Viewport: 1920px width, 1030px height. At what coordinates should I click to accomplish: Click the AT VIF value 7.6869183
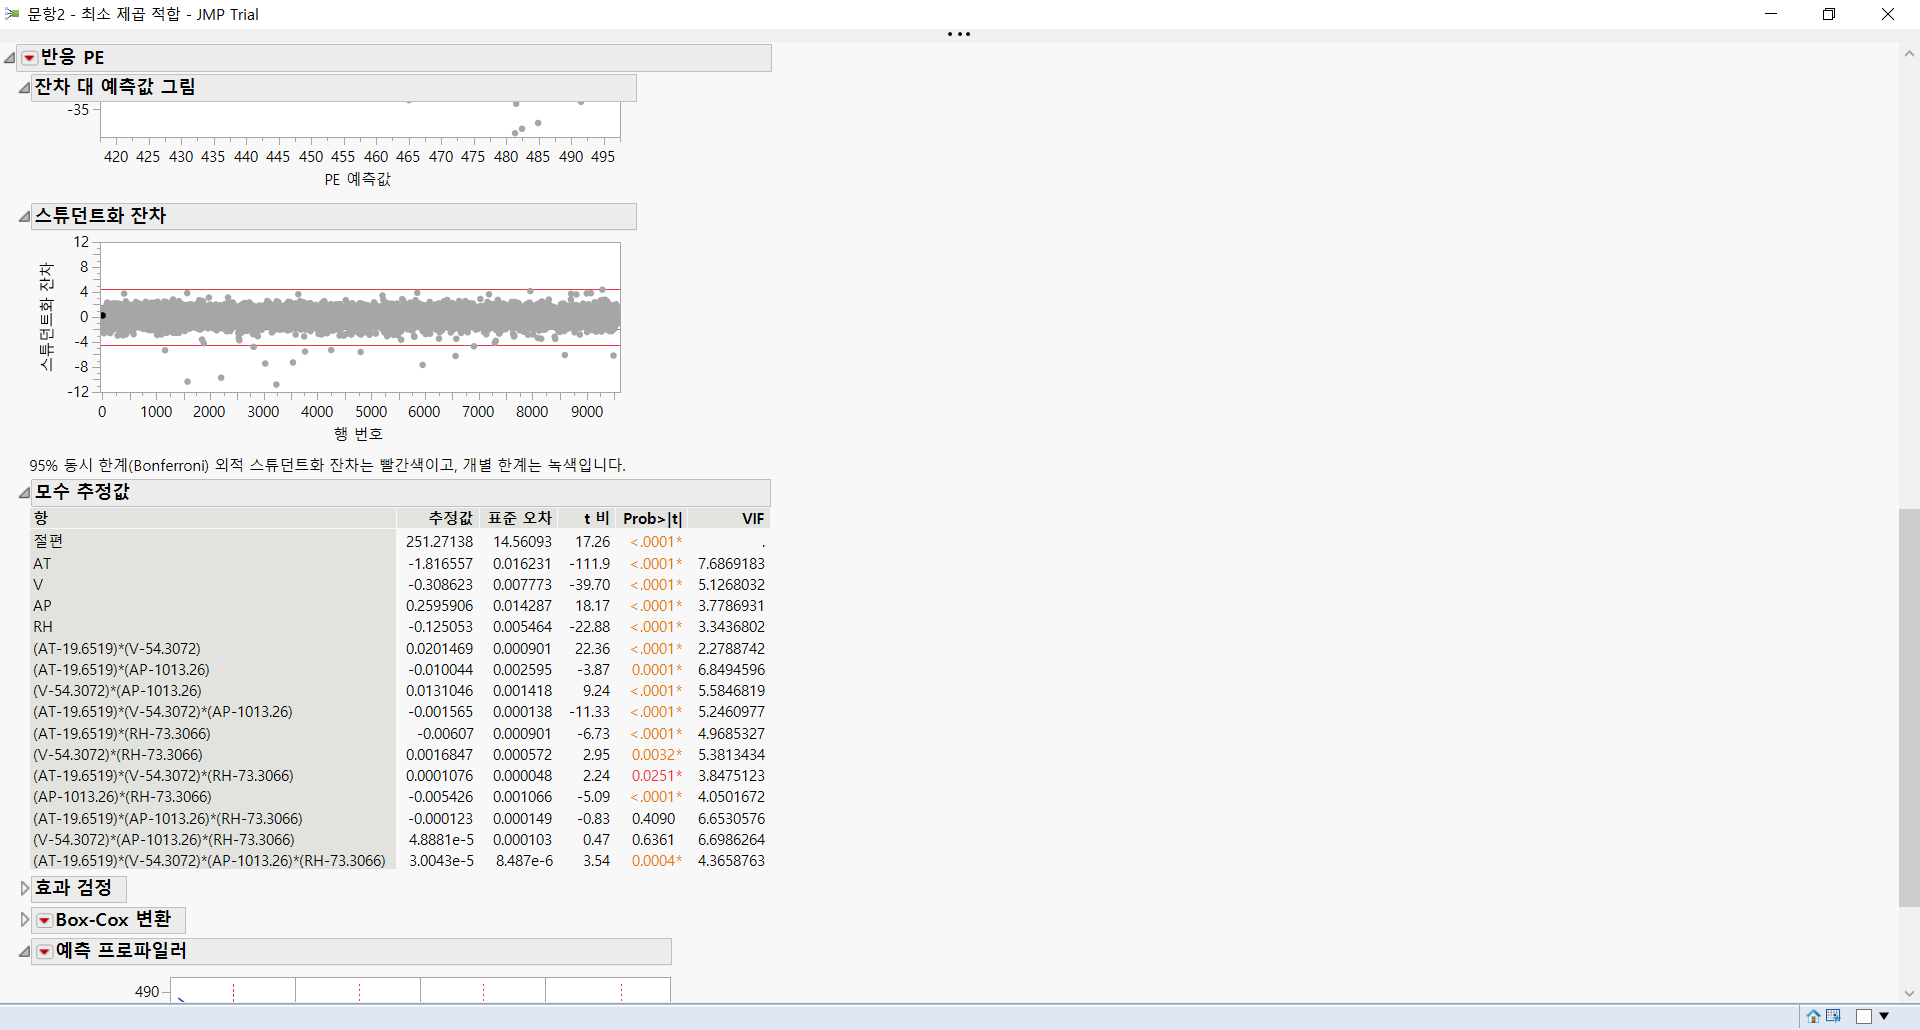[731, 564]
